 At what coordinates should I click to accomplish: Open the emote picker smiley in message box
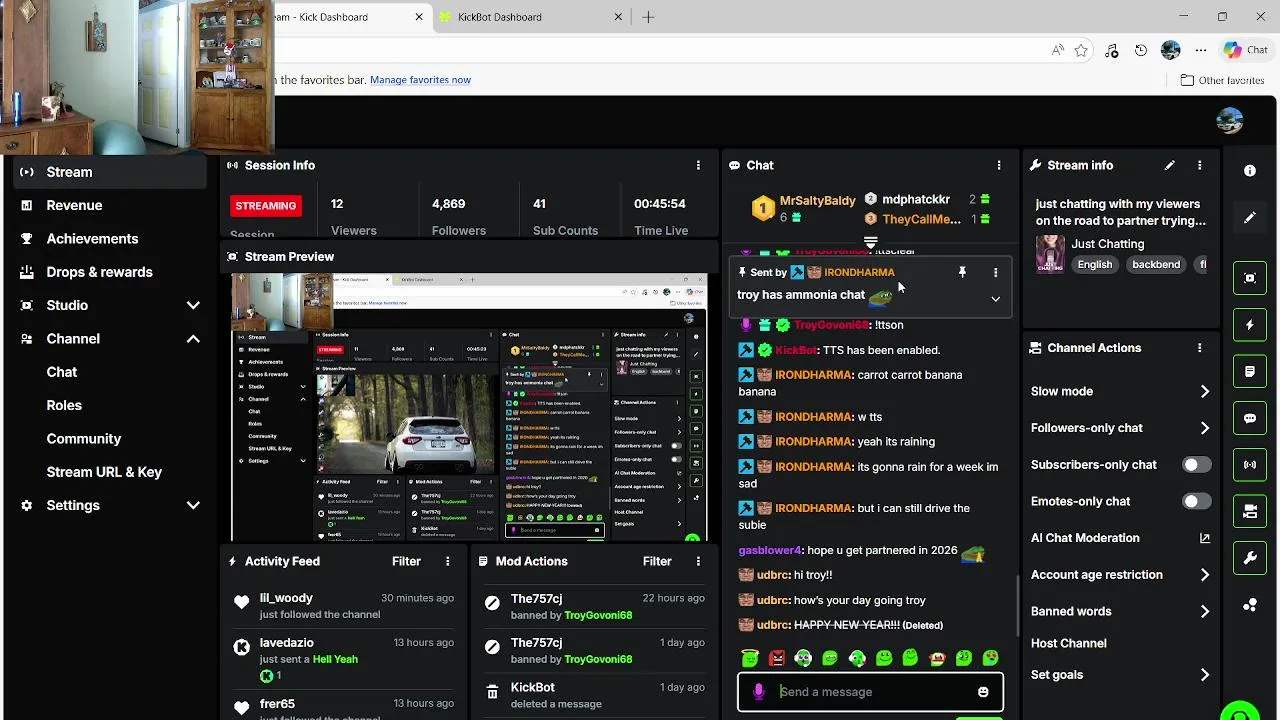[983, 692]
